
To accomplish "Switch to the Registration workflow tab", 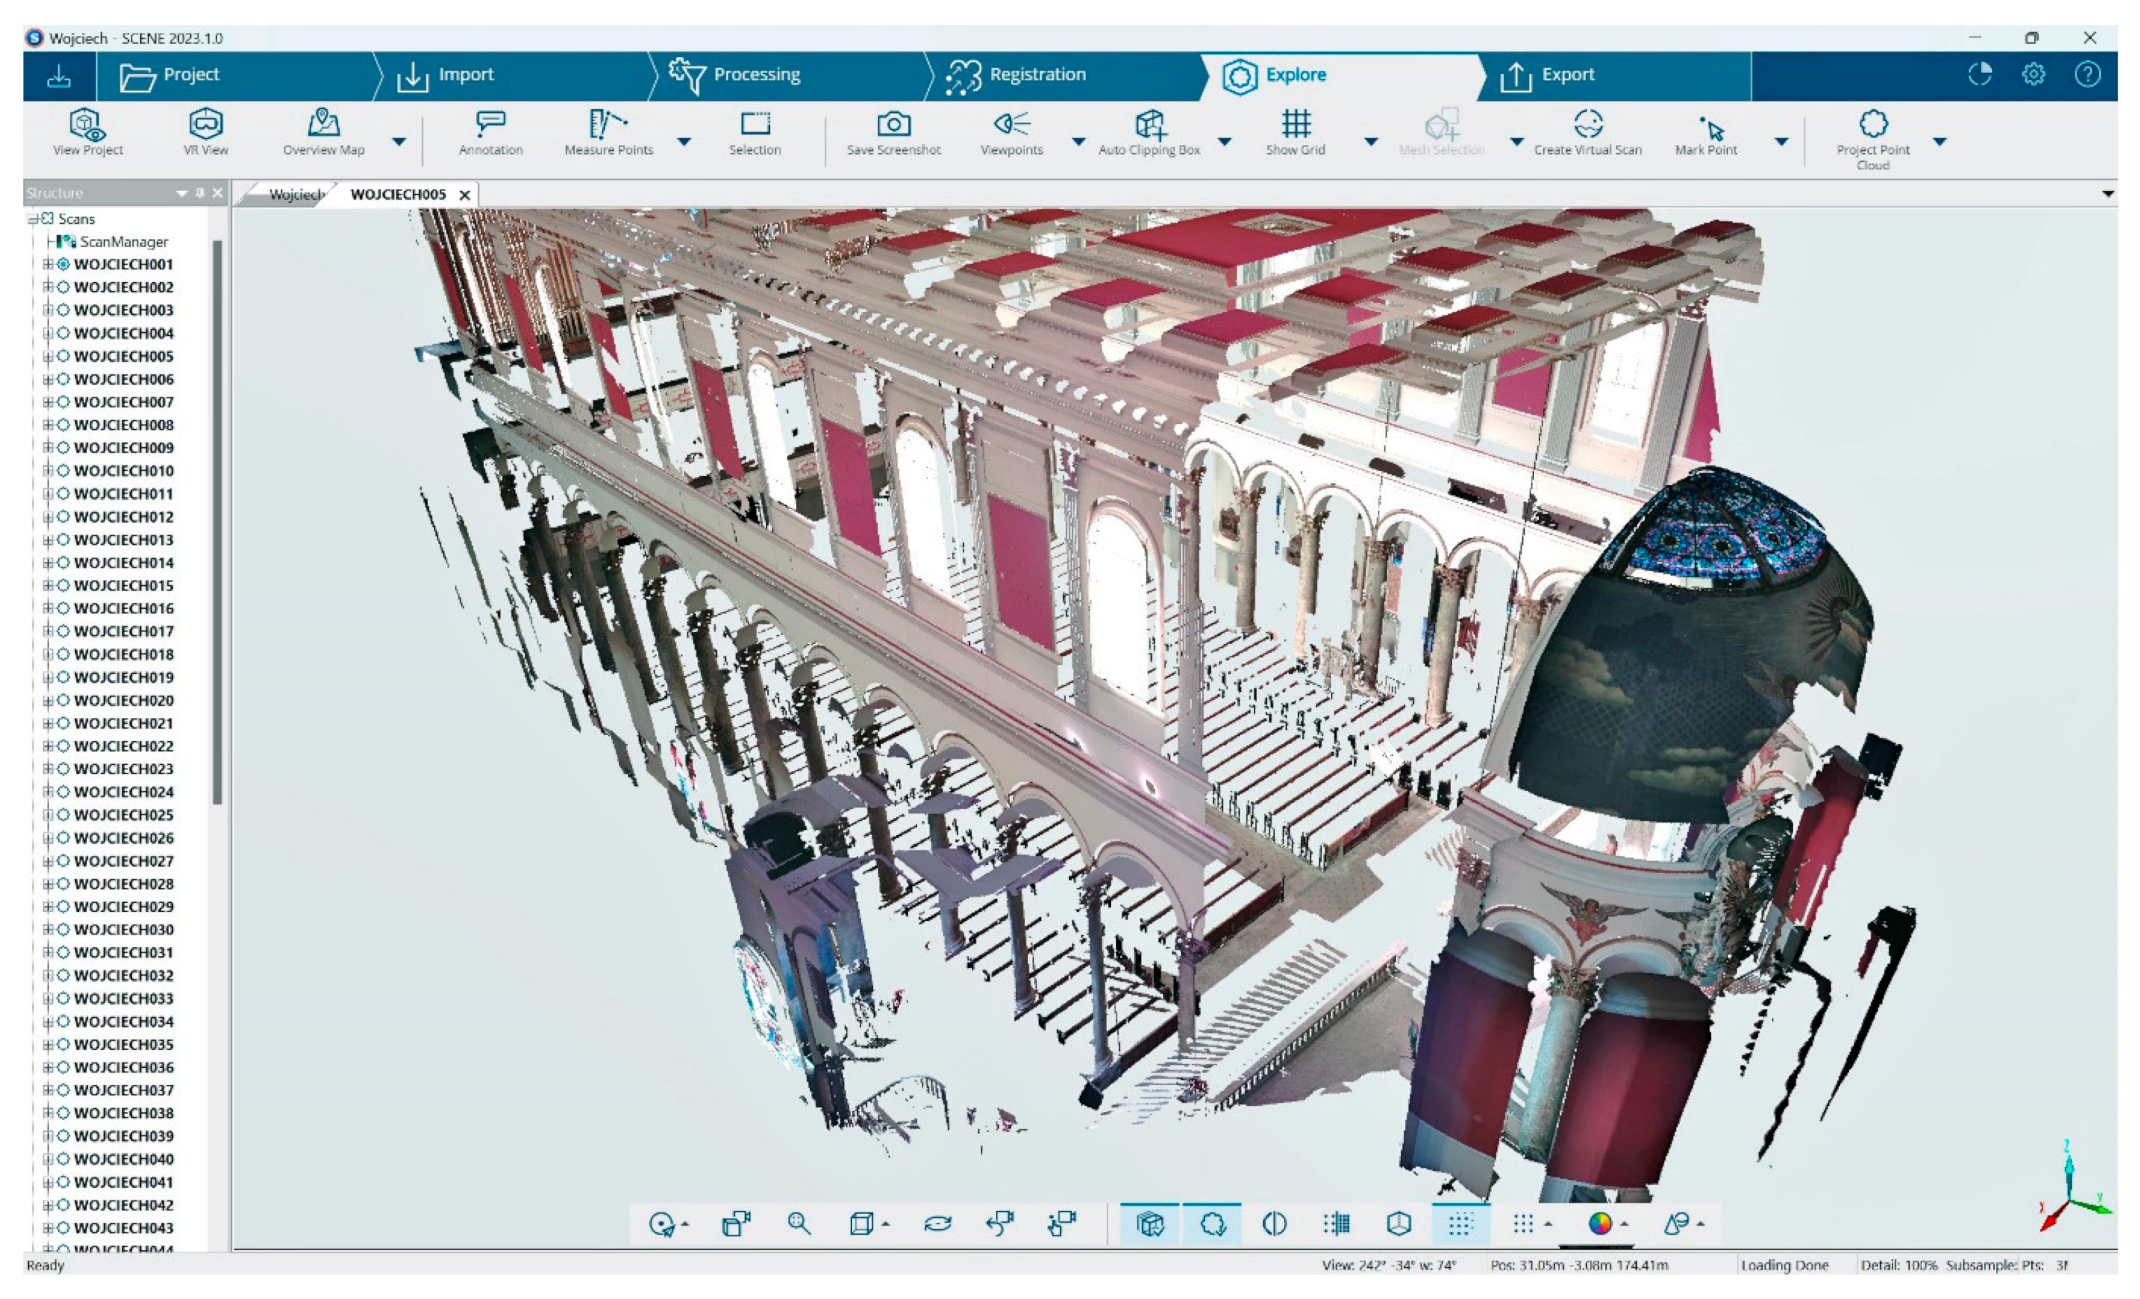I will tap(1036, 75).
